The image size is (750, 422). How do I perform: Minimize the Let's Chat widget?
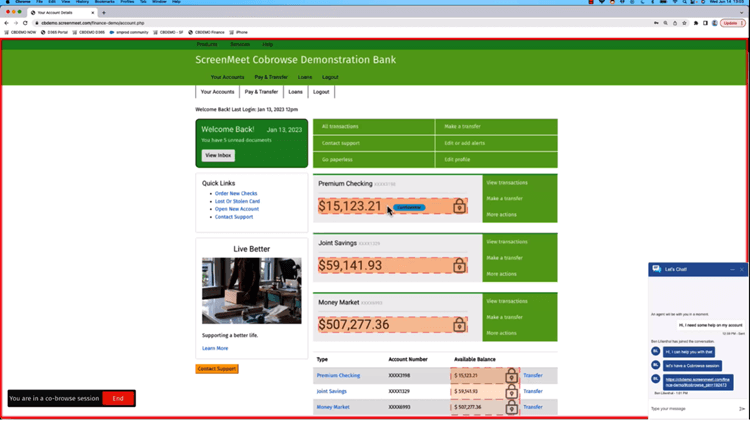pos(732,269)
